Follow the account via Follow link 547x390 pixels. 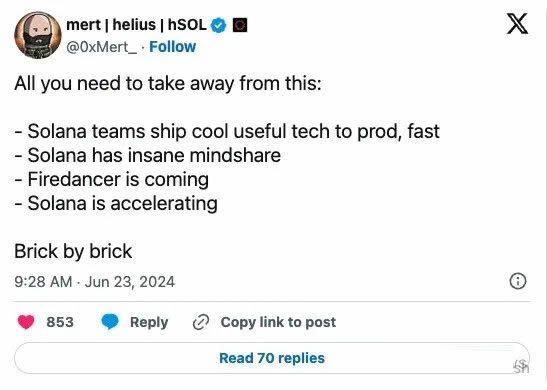point(172,47)
